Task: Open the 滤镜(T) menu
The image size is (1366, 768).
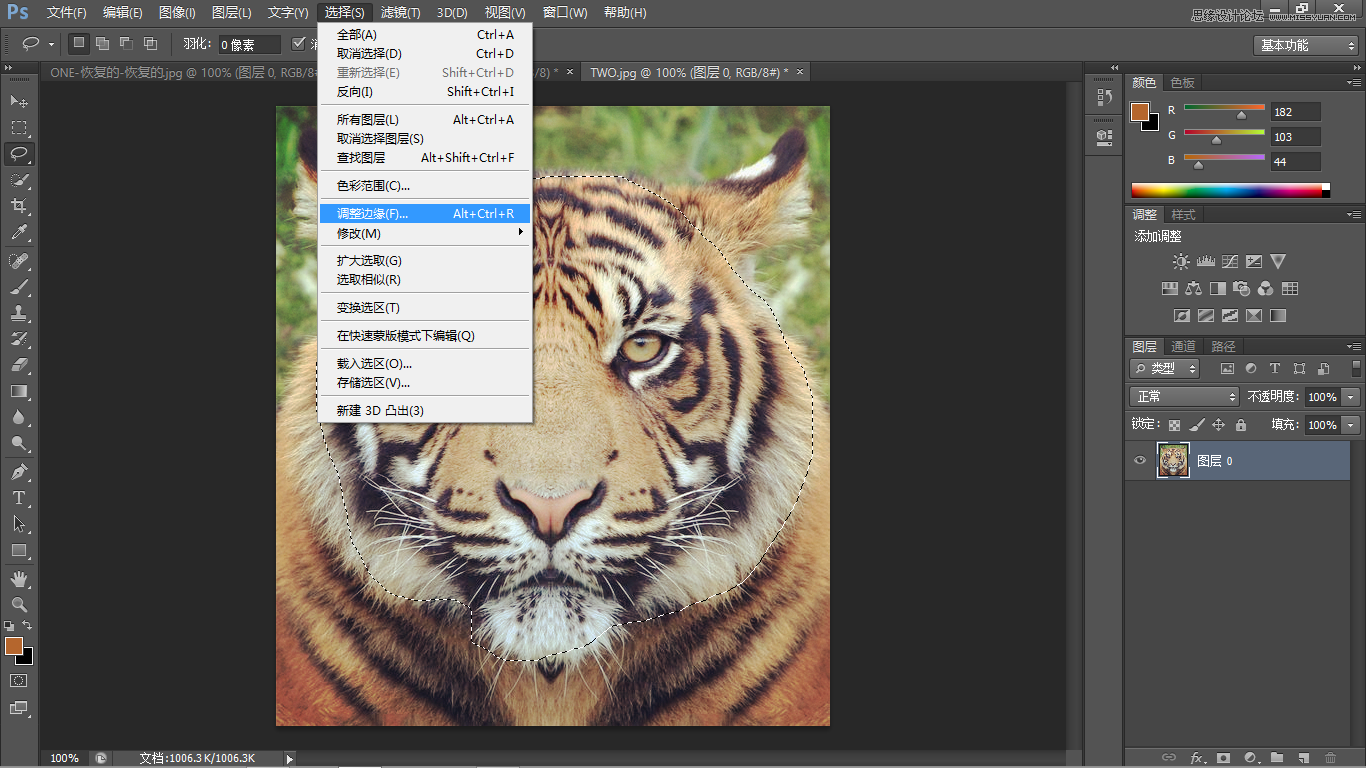Action: pyautogui.click(x=401, y=13)
